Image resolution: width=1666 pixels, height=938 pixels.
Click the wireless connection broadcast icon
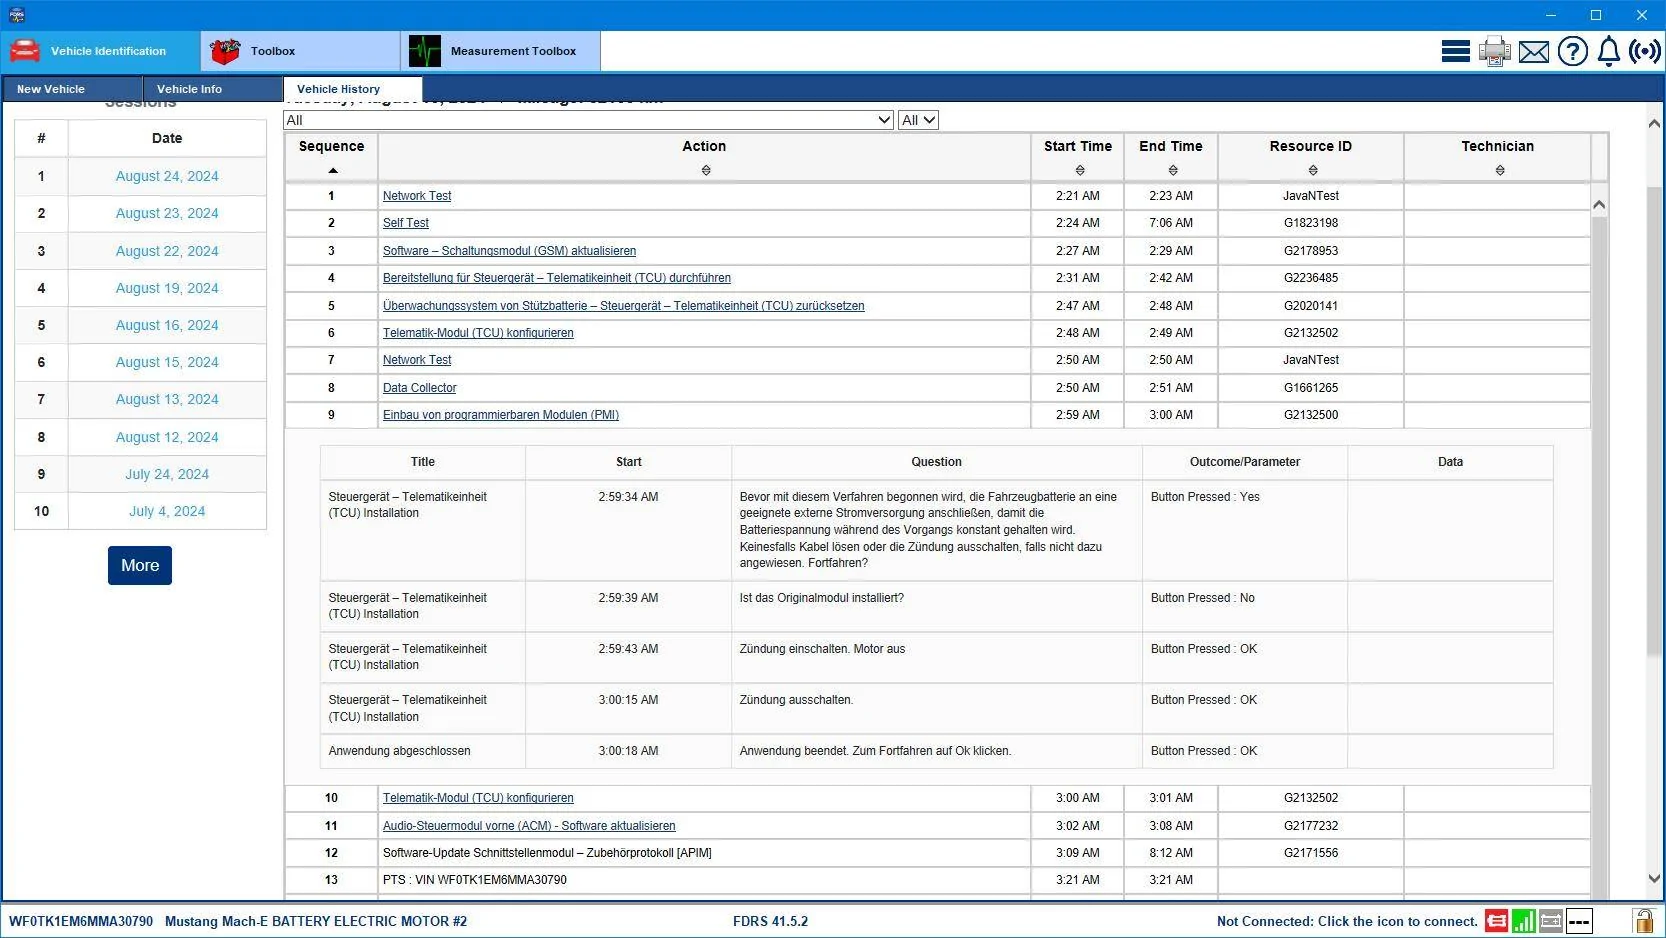[x=1645, y=51]
